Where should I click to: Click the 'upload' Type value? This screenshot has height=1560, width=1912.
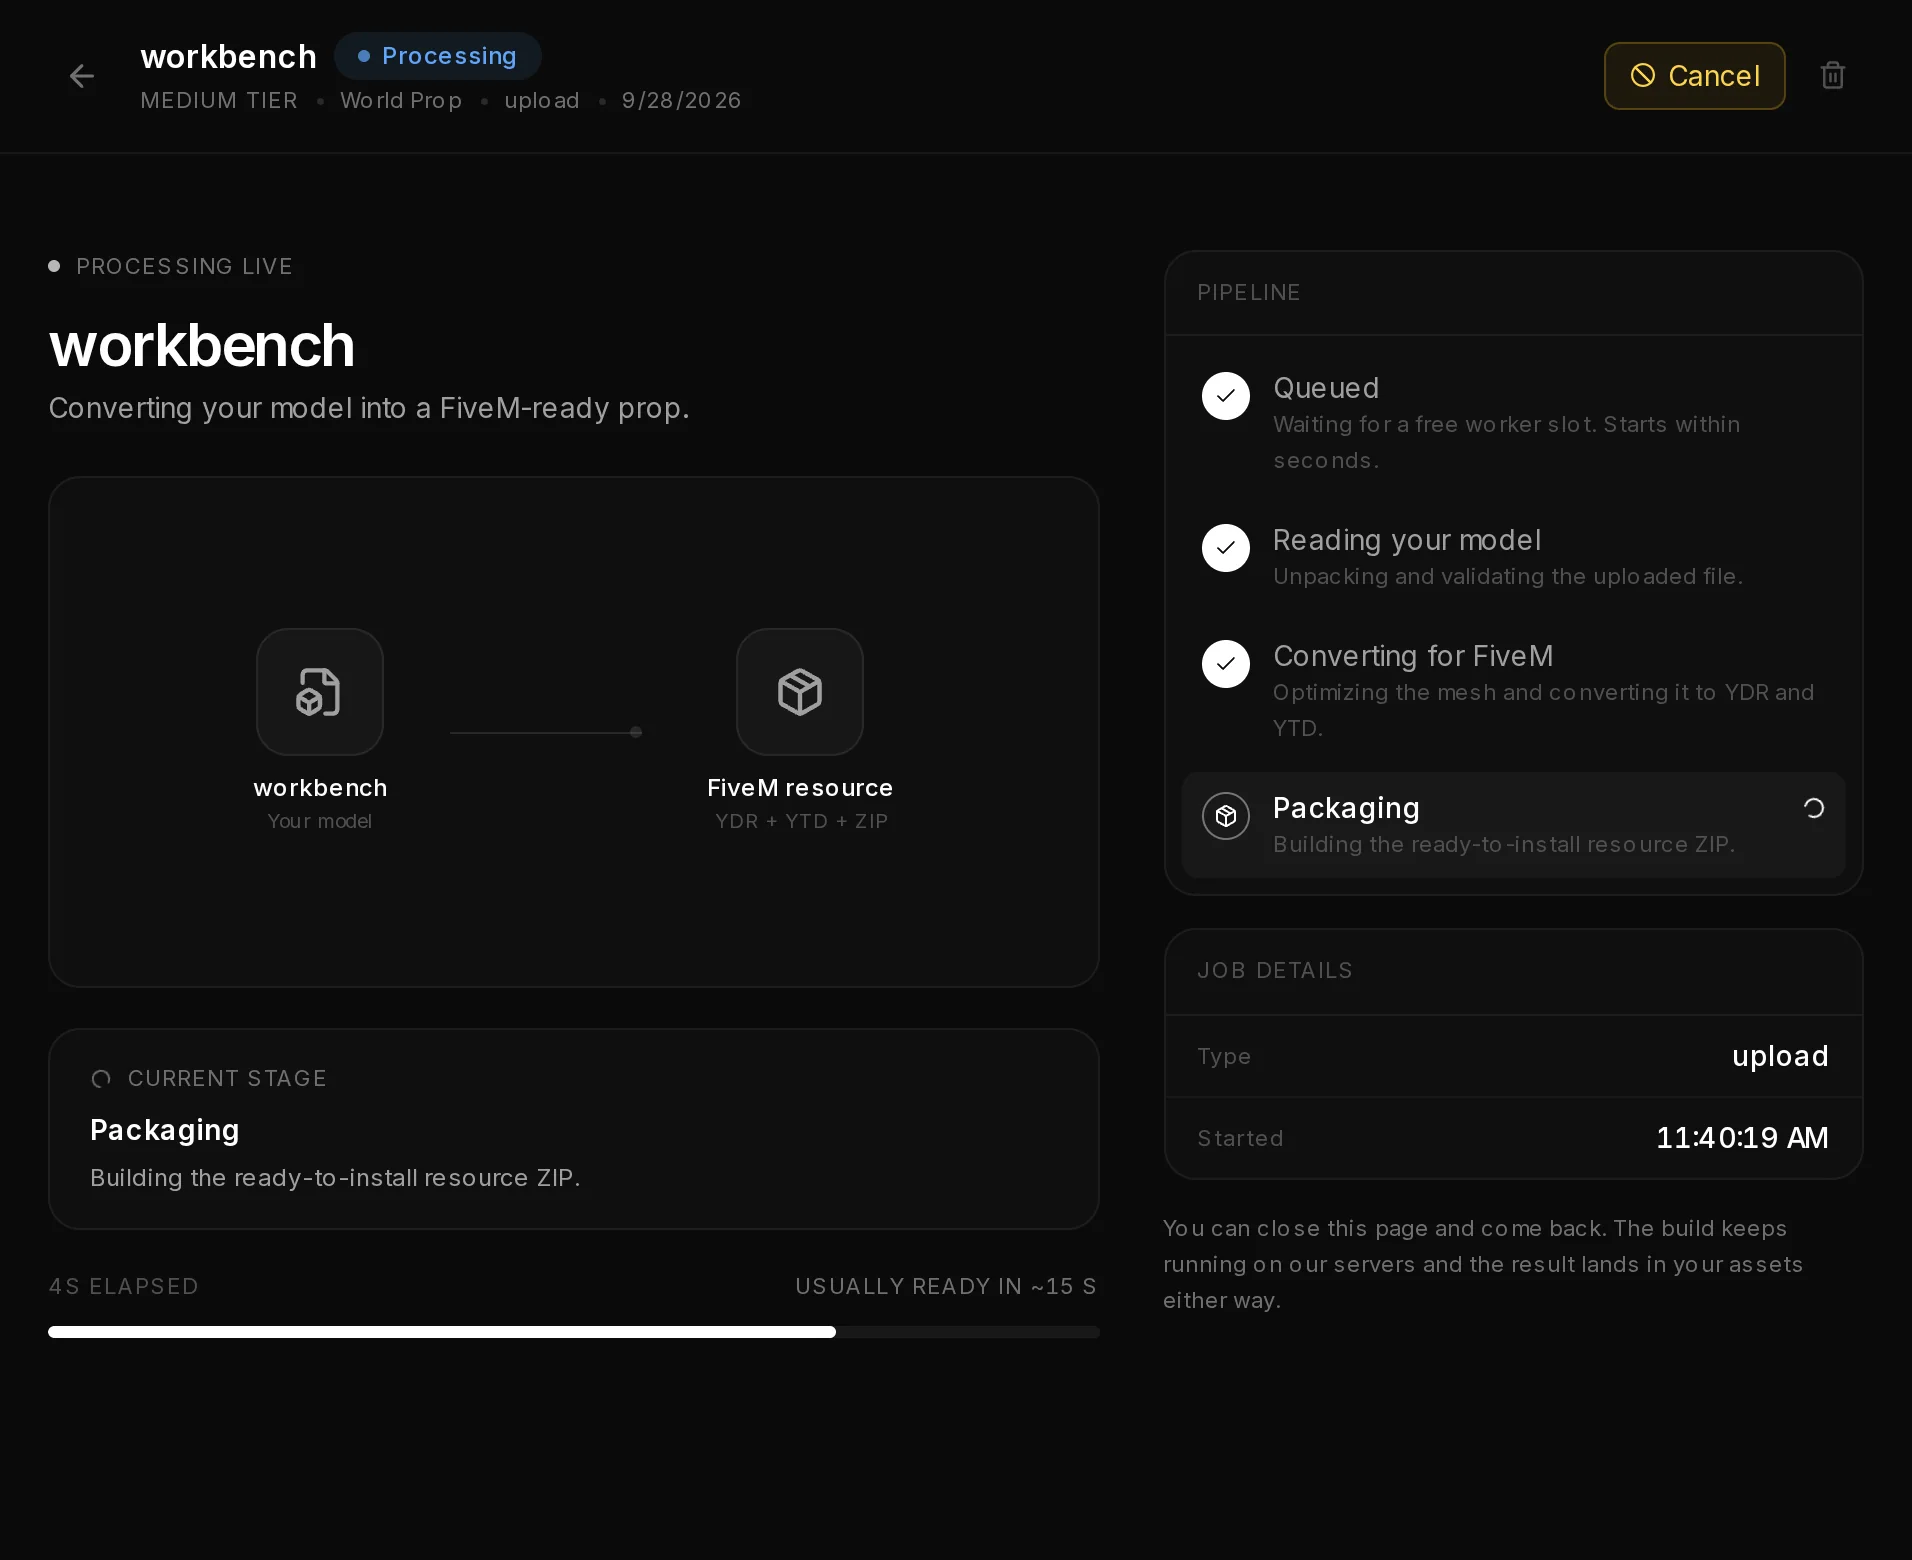pos(1780,1056)
